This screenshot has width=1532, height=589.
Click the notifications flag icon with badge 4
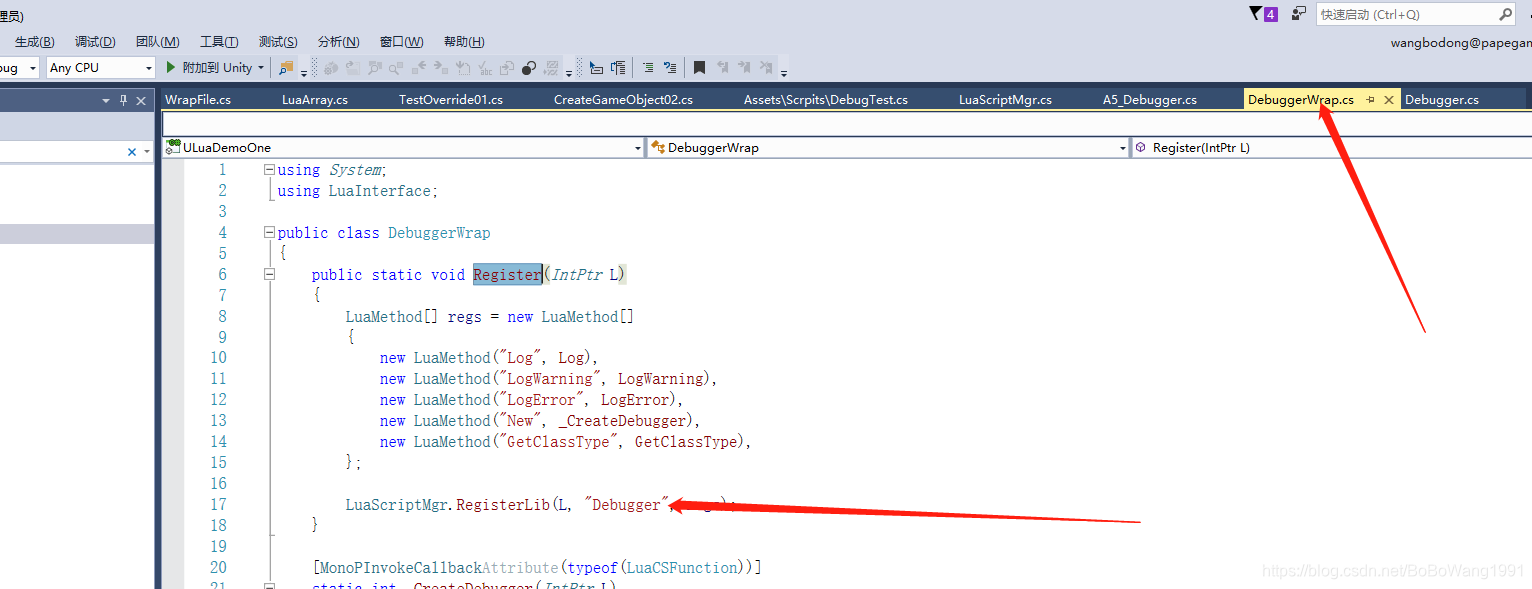(1264, 14)
